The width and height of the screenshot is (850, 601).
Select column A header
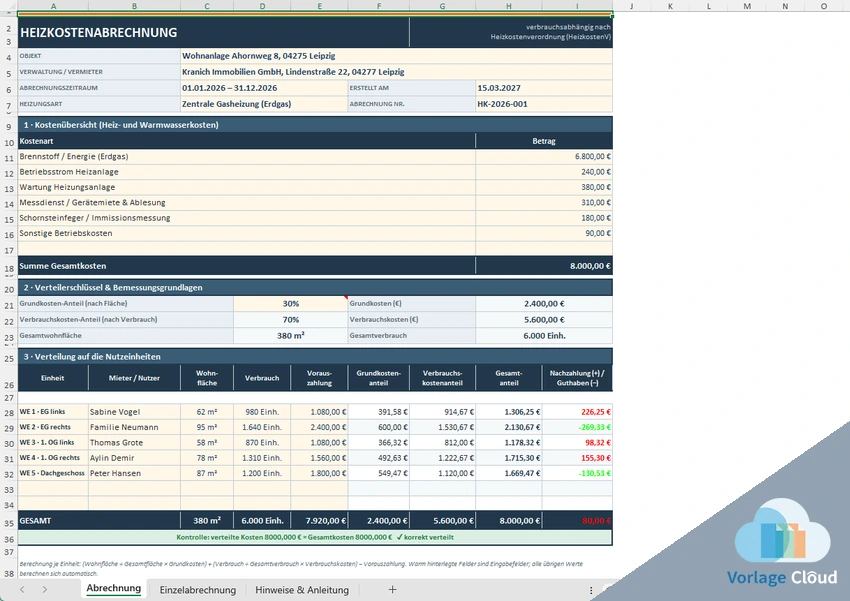tap(53, 6)
